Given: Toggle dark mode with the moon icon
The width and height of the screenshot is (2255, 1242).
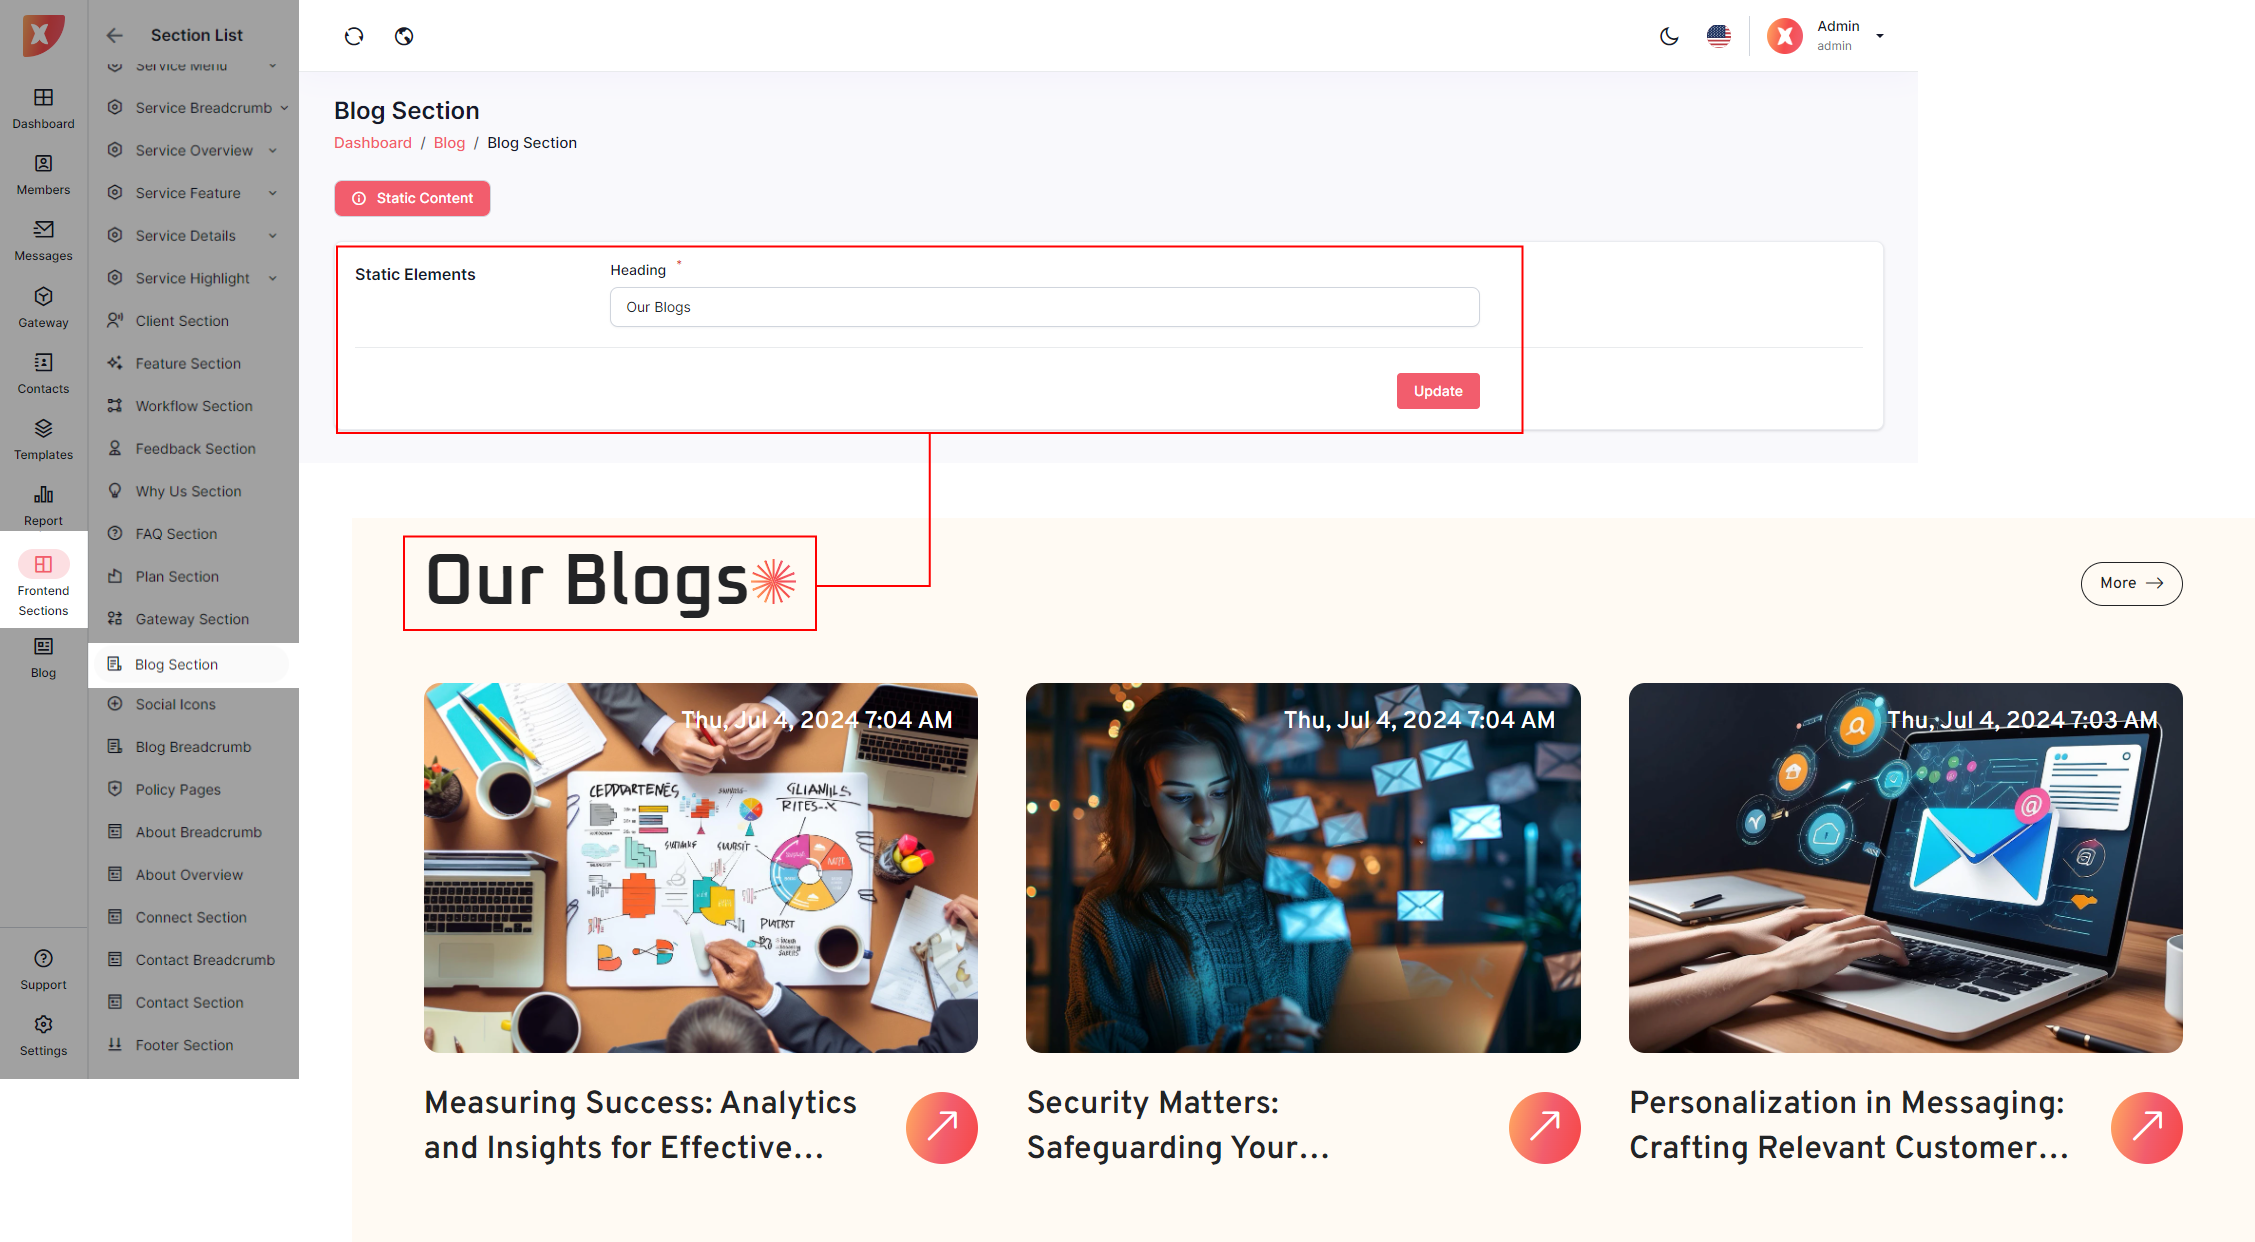Looking at the screenshot, I should (x=1669, y=36).
